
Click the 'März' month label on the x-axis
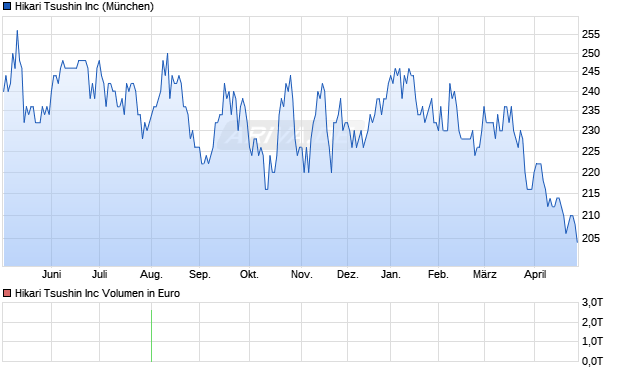(x=485, y=274)
